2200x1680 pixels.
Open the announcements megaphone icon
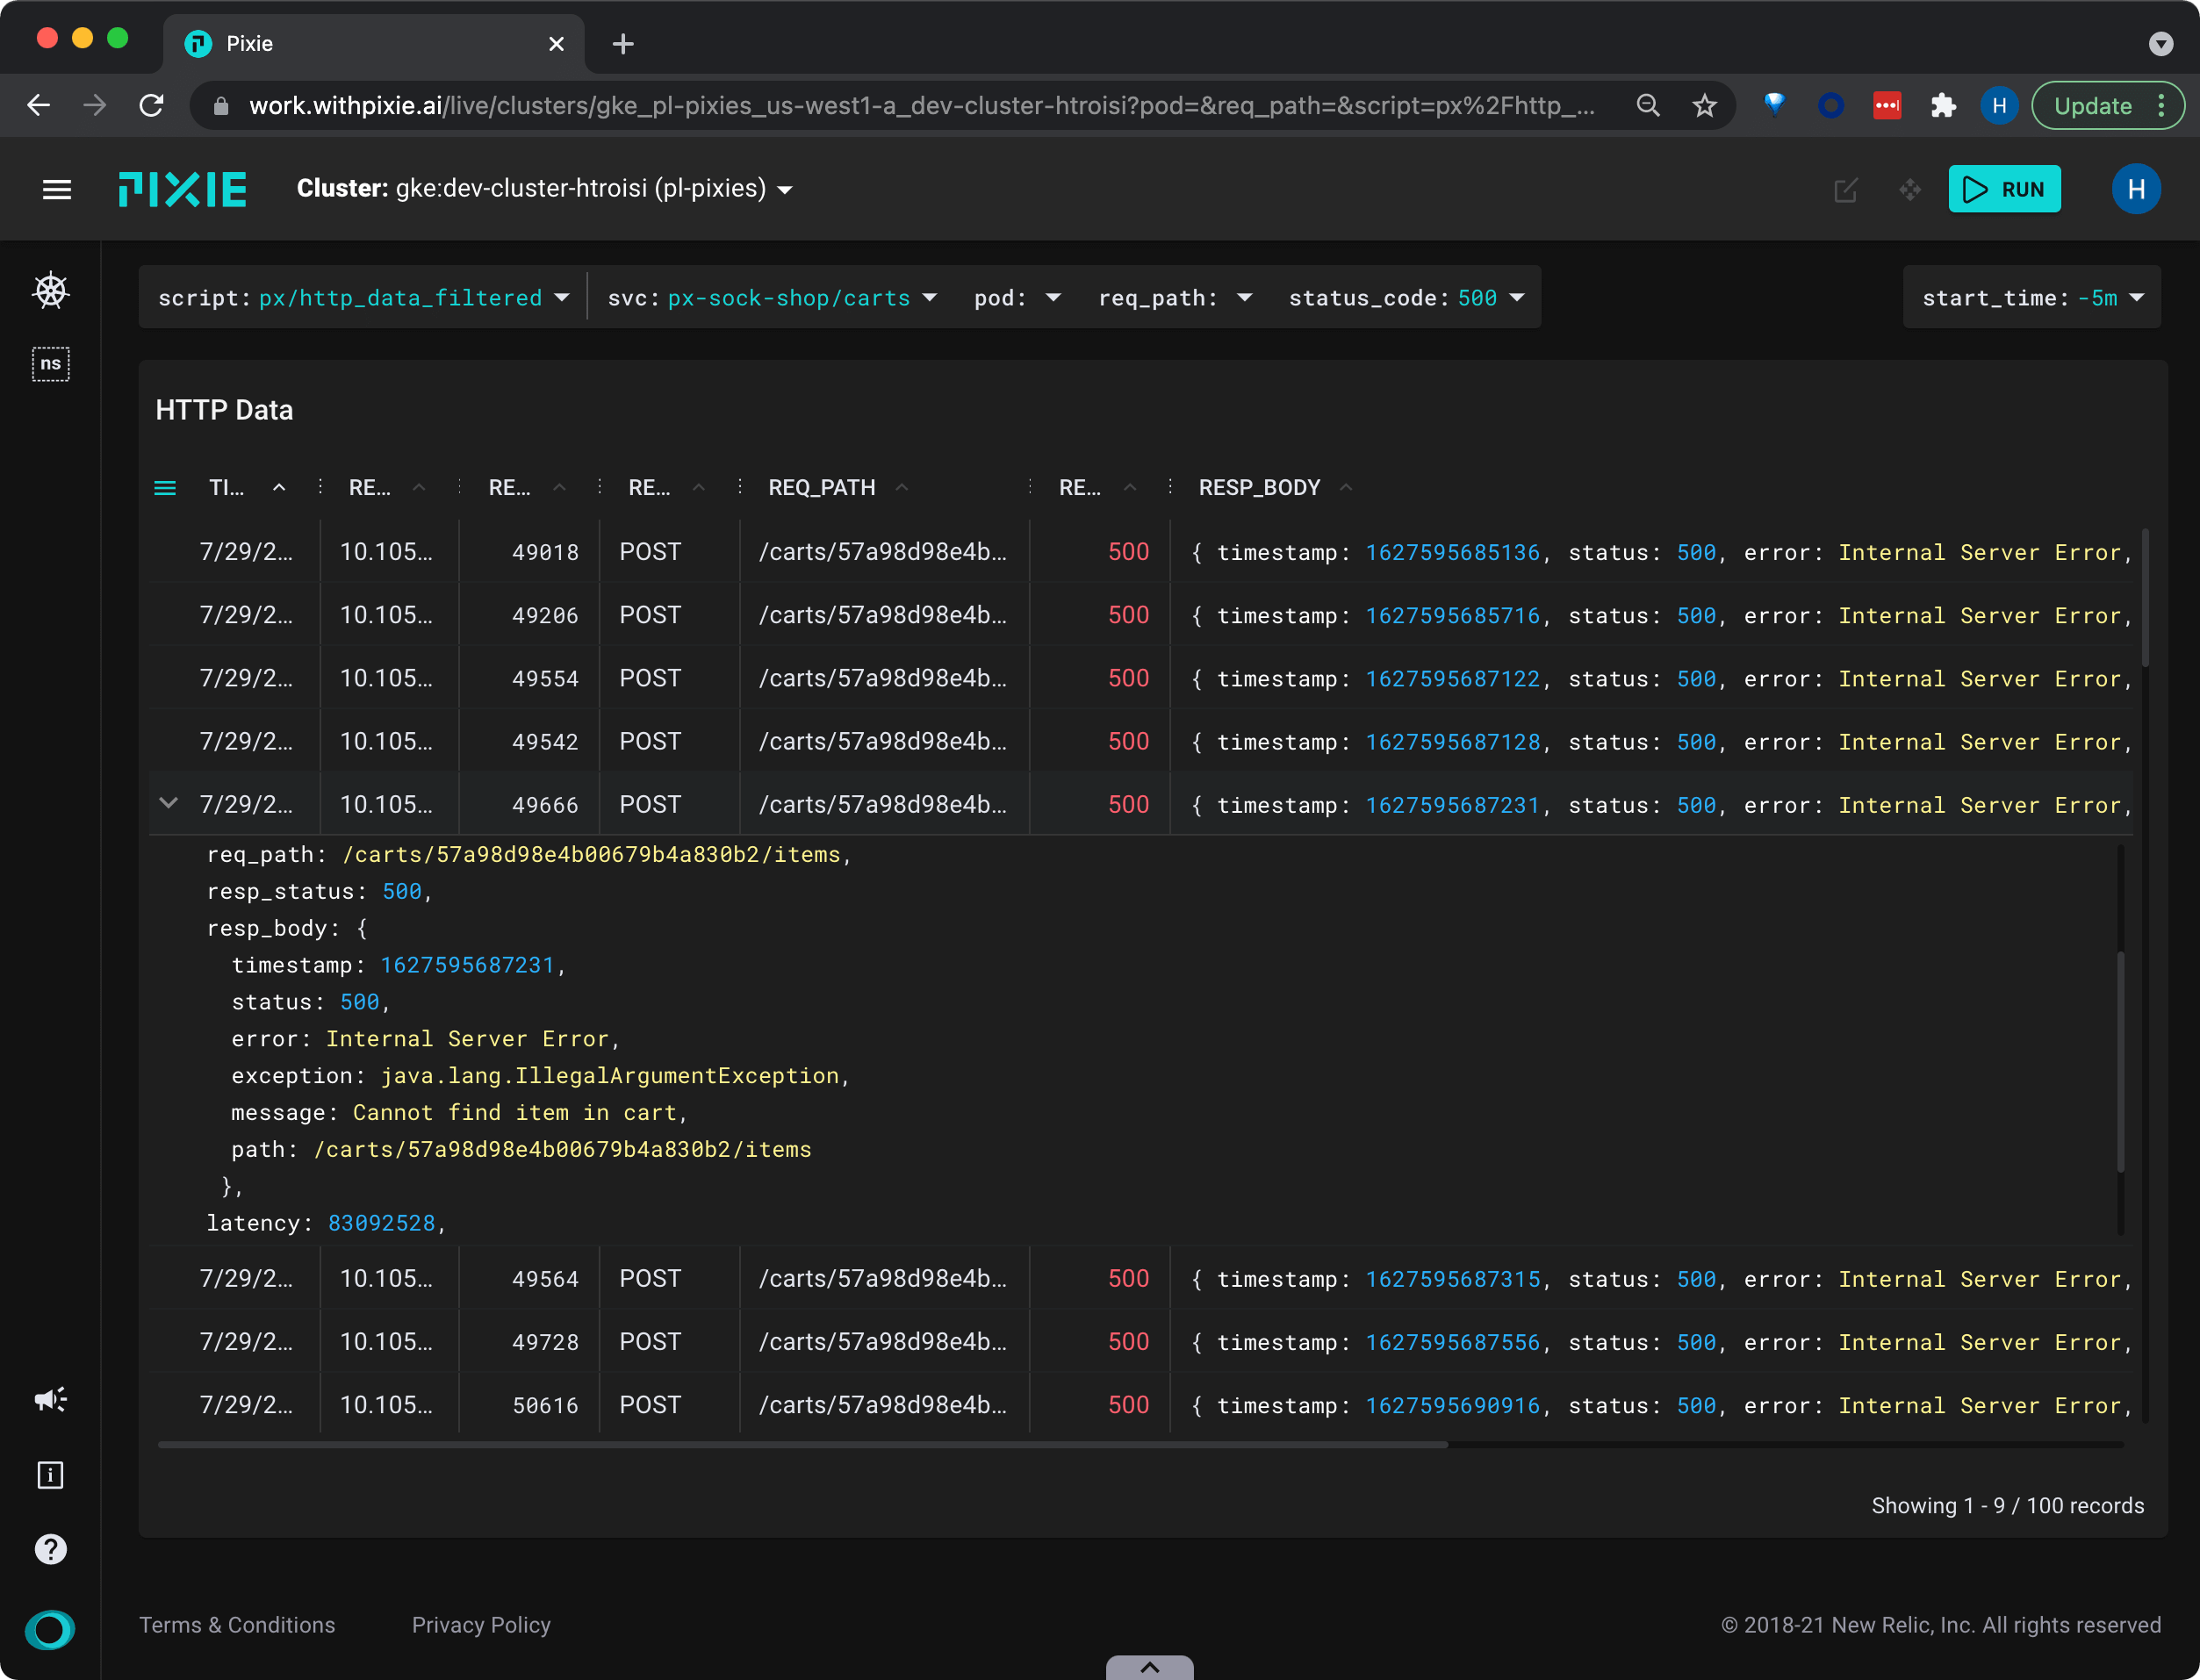[50, 1399]
